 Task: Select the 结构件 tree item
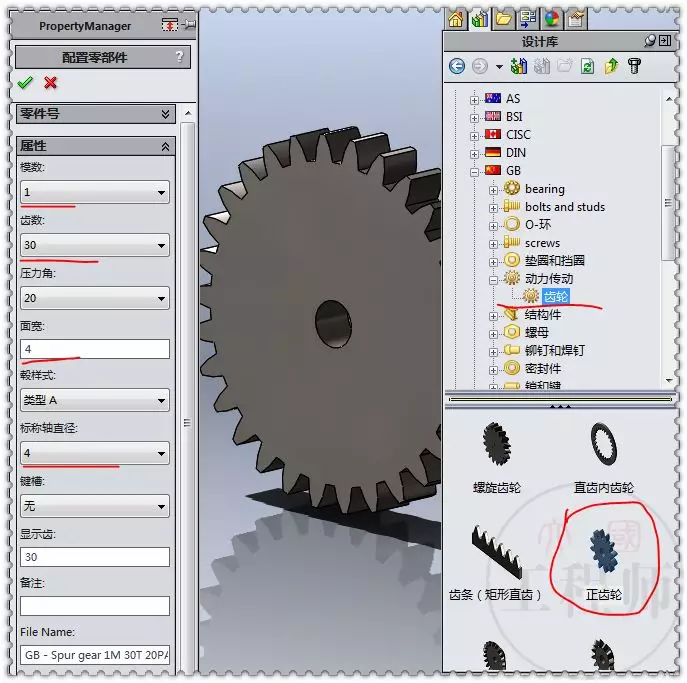tap(542, 315)
